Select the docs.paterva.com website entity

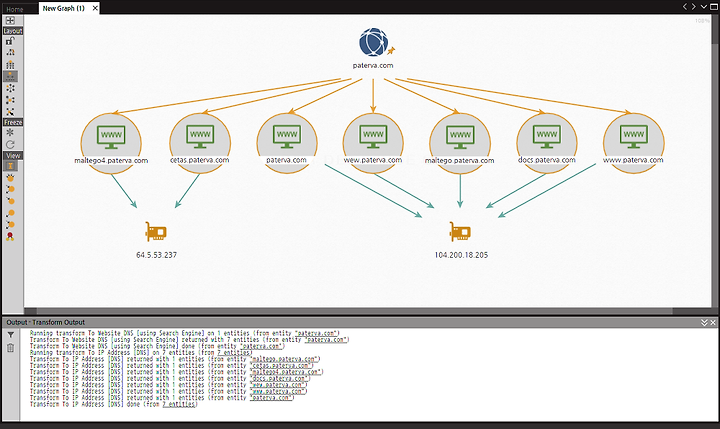546,143
